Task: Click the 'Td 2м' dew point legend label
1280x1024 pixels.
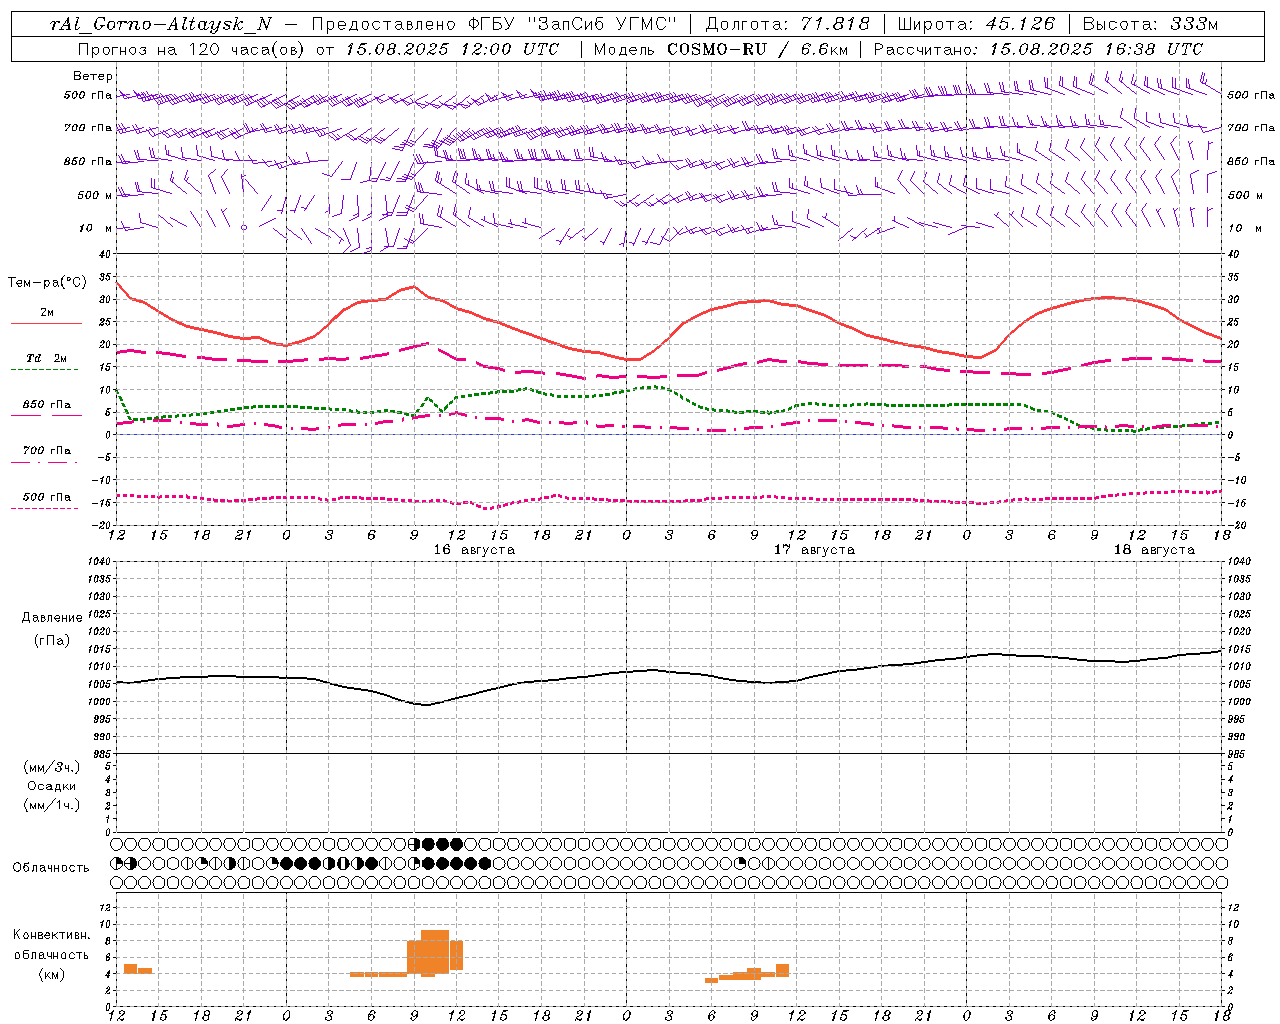Action: (x=47, y=358)
